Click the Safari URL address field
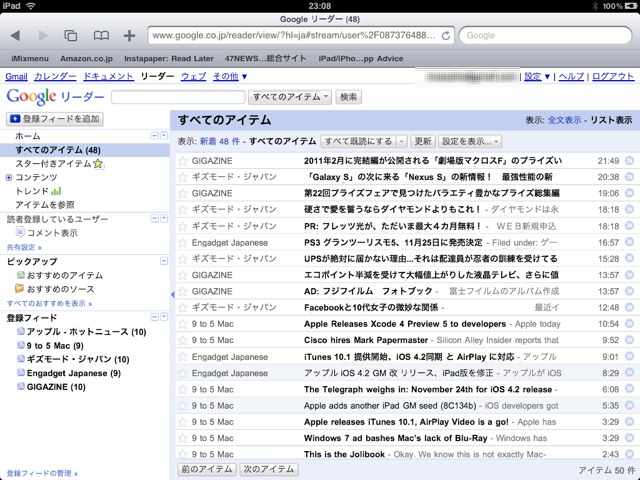The image size is (640, 480). coord(302,36)
